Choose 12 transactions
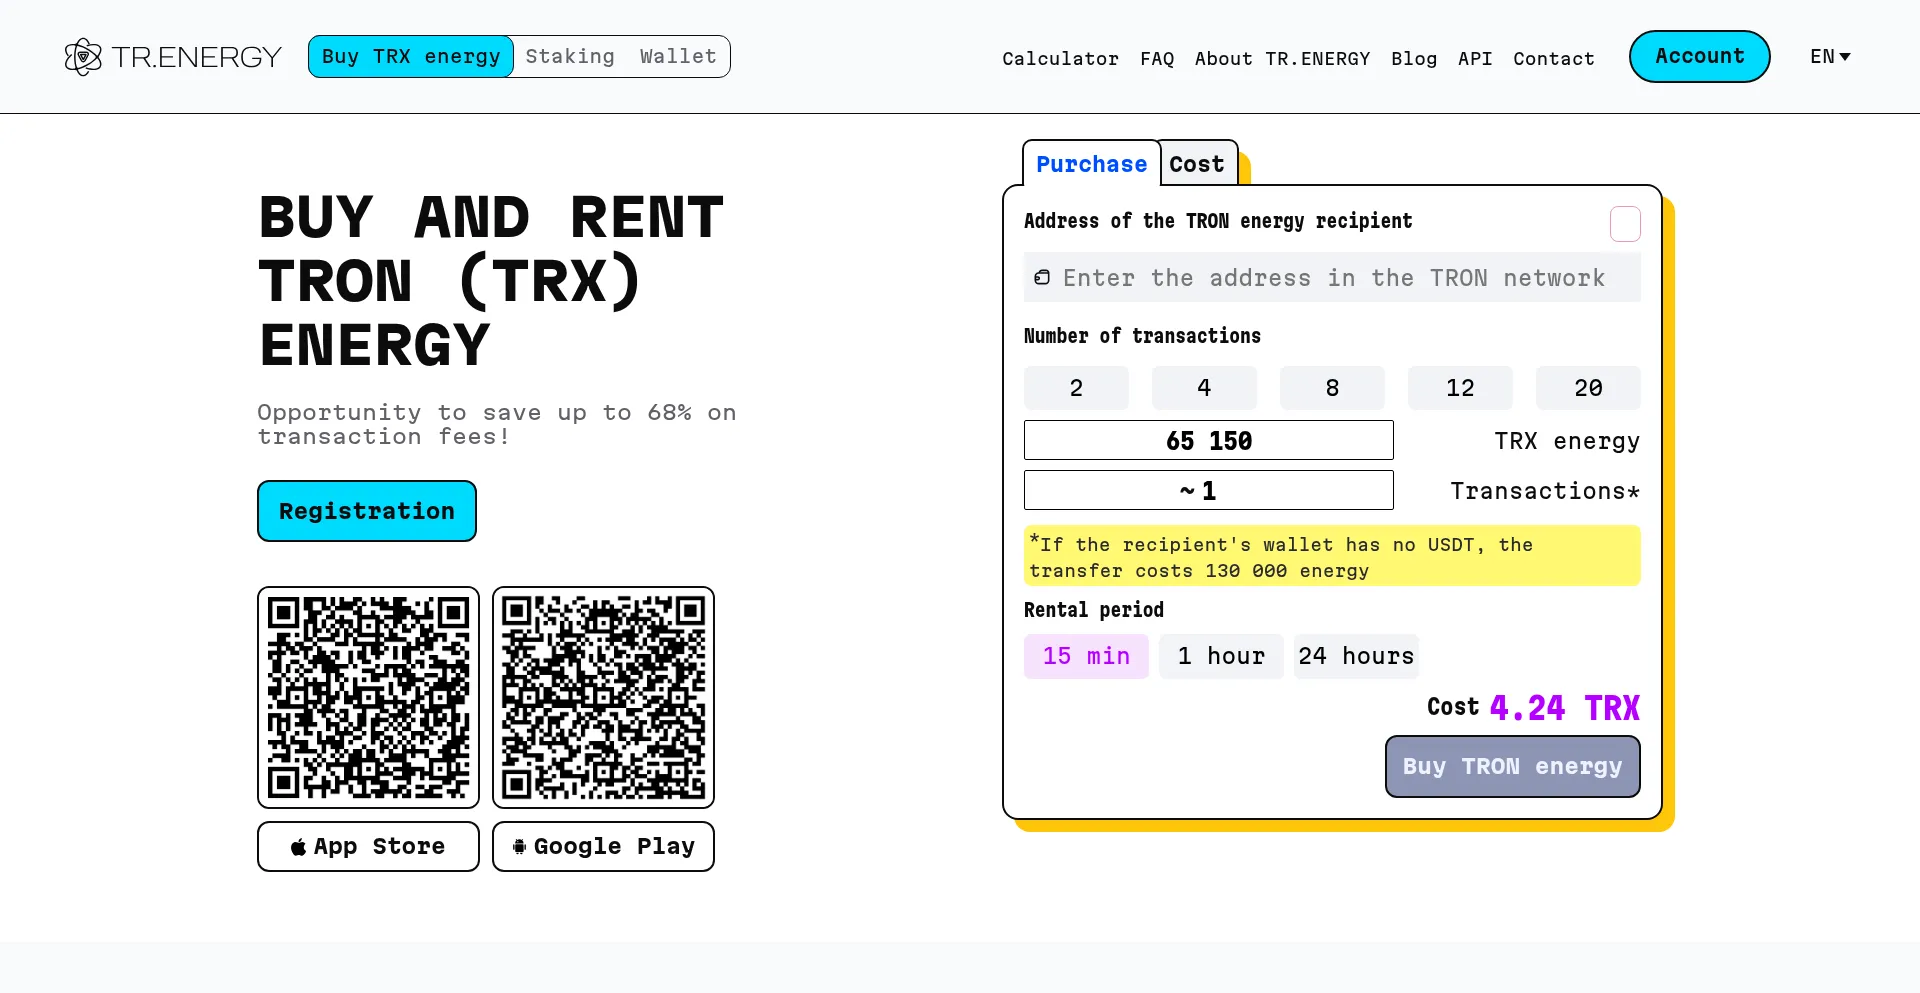The image size is (1920, 993). (x=1460, y=388)
